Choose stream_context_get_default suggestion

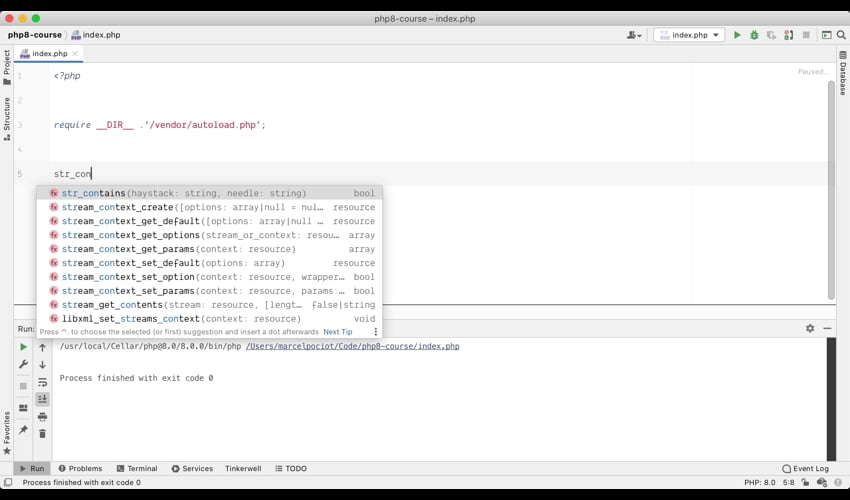(x=209, y=221)
